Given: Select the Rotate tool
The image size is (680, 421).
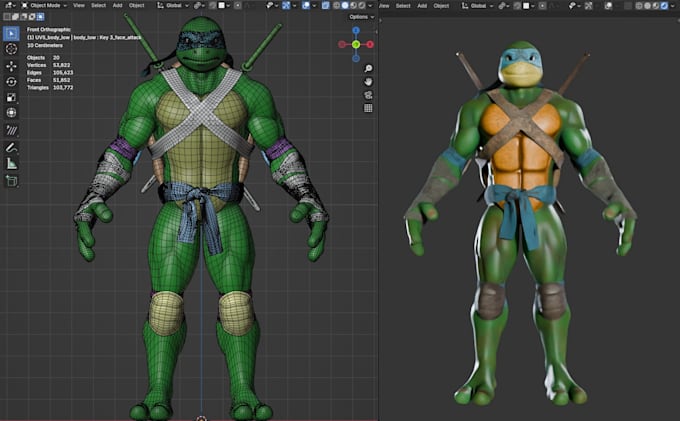Looking at the screenshot, I should pyautogui.click(x=11, y=82).
